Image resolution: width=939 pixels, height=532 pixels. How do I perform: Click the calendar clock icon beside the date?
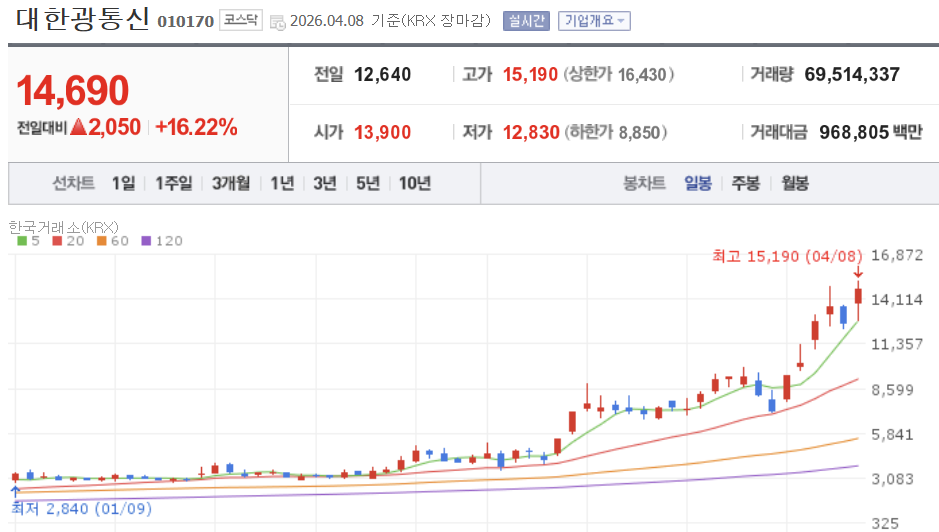click(x=277, y=23)
